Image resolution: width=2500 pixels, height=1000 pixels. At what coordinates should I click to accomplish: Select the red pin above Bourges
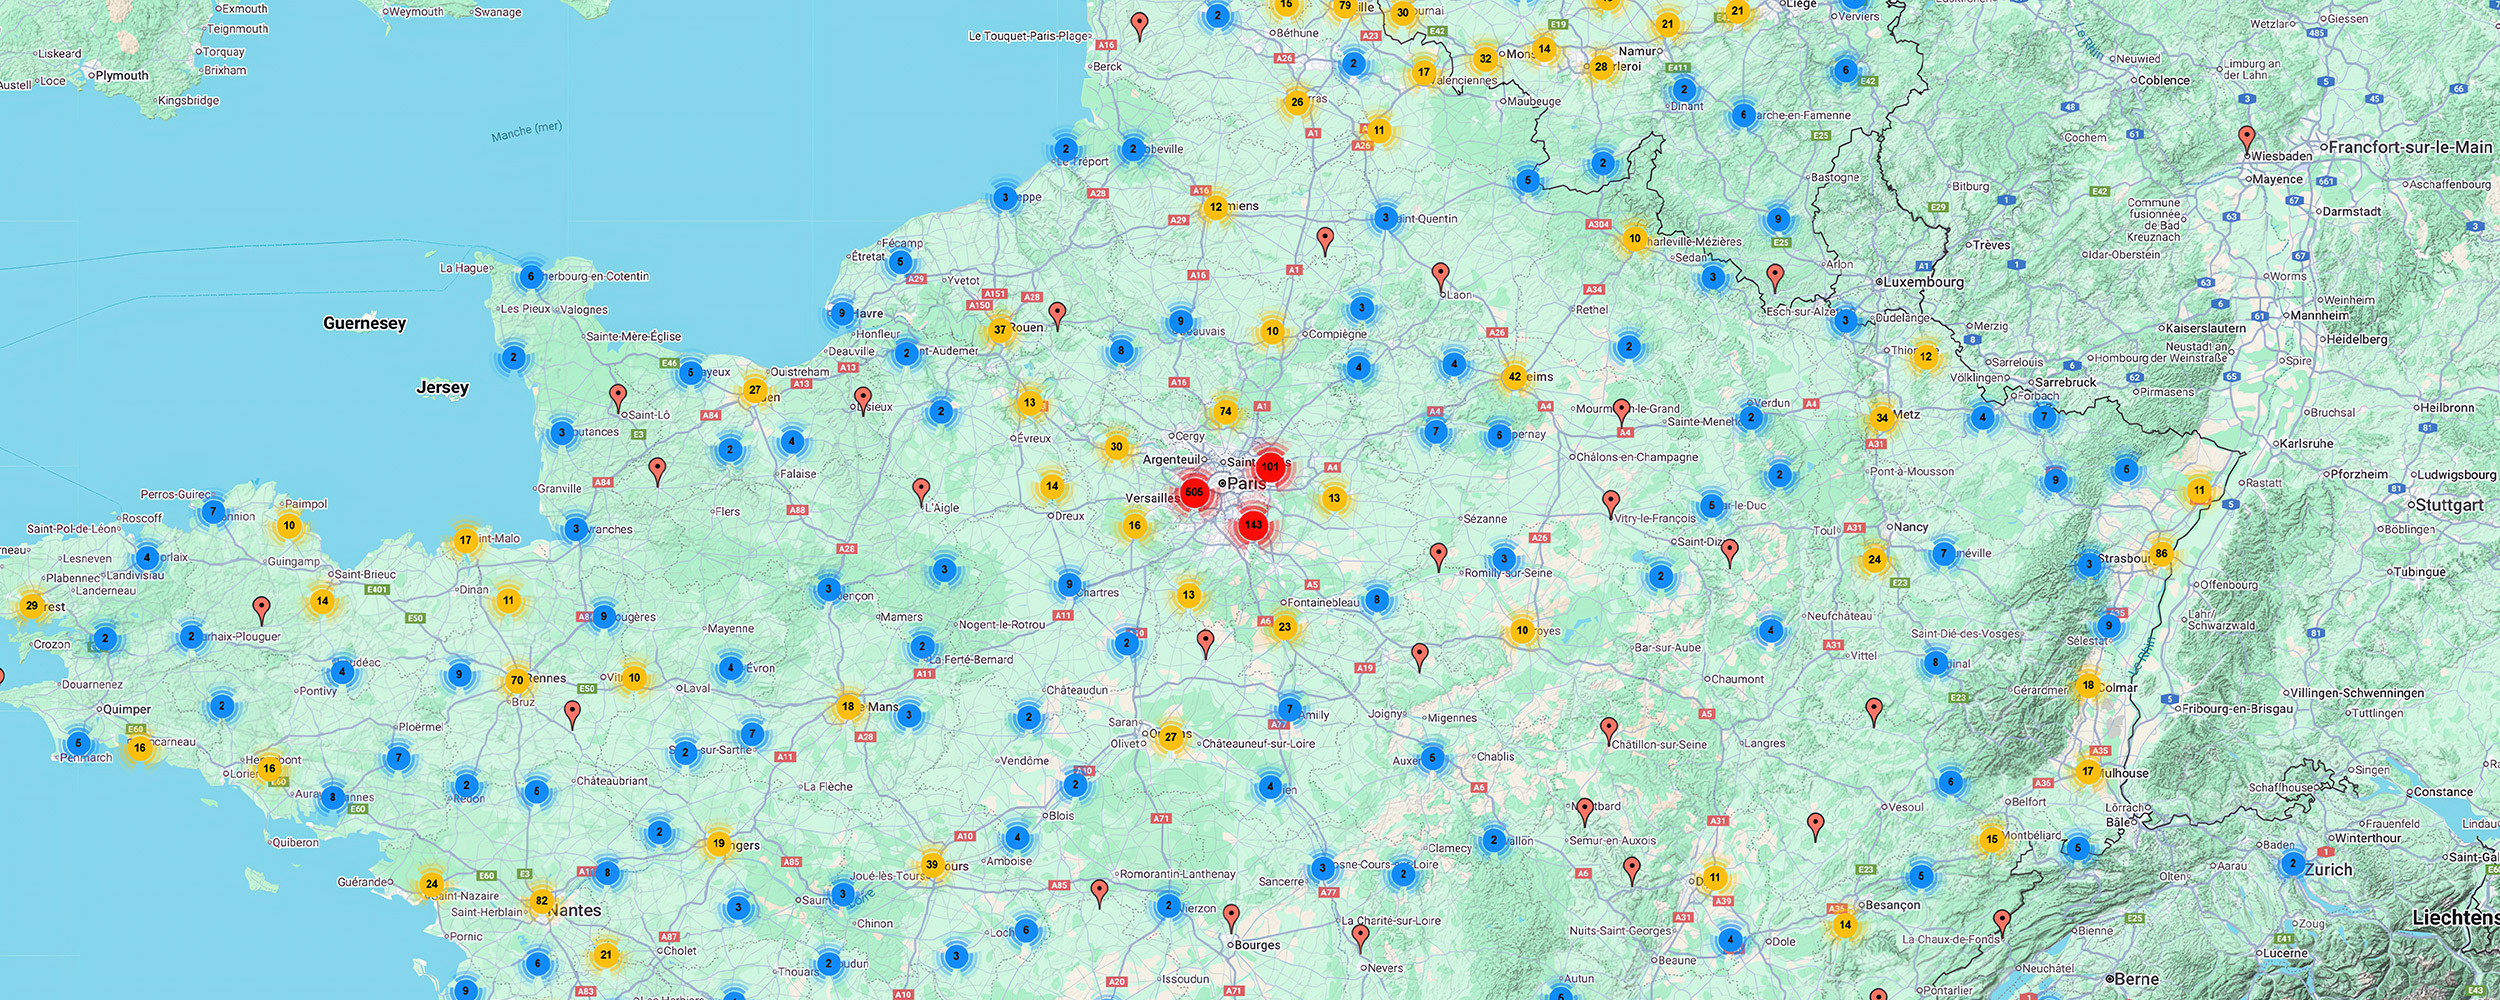(x=1232, y=915)
